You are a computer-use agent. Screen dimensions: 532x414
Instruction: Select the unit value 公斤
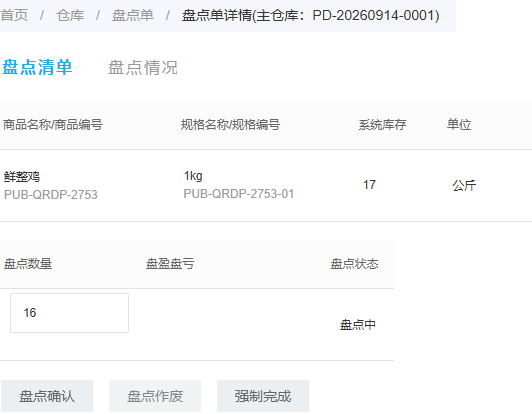(464, 185)
